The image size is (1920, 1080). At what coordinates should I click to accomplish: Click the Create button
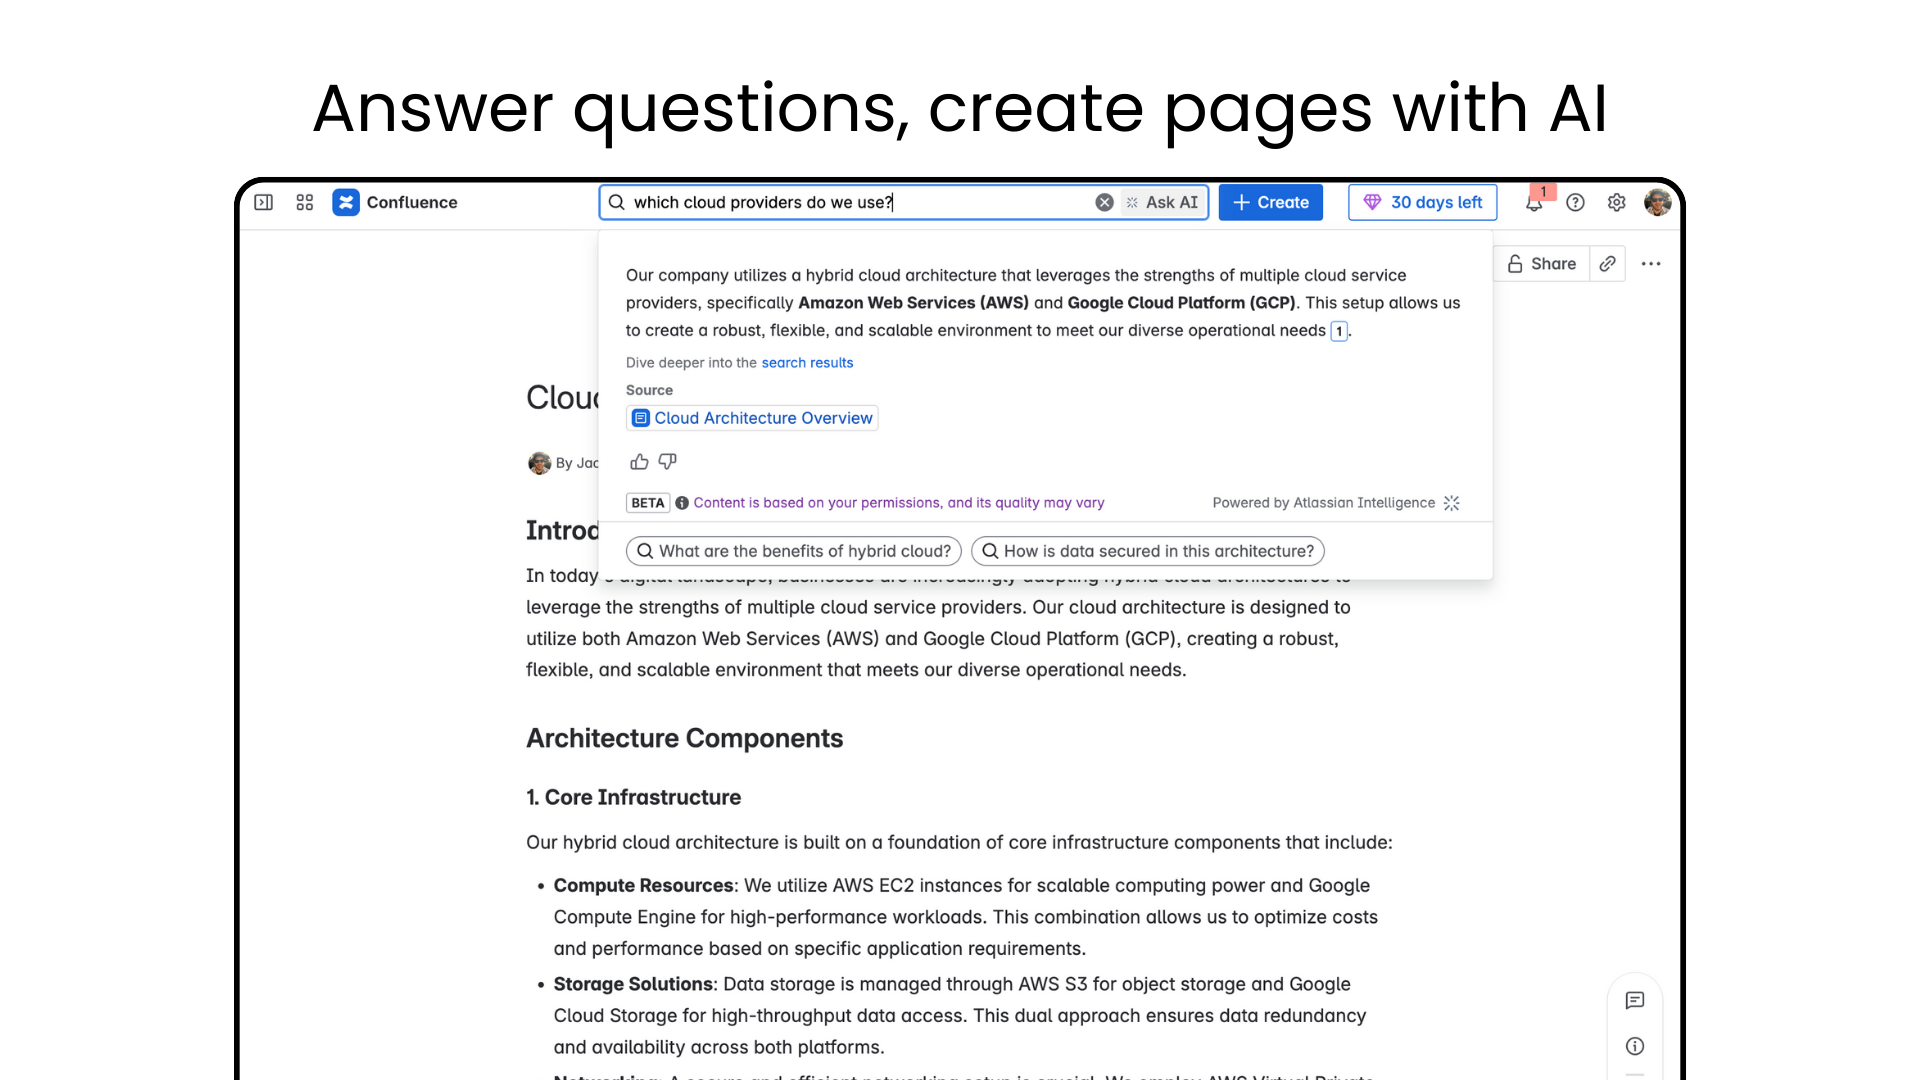(1270, 202)
